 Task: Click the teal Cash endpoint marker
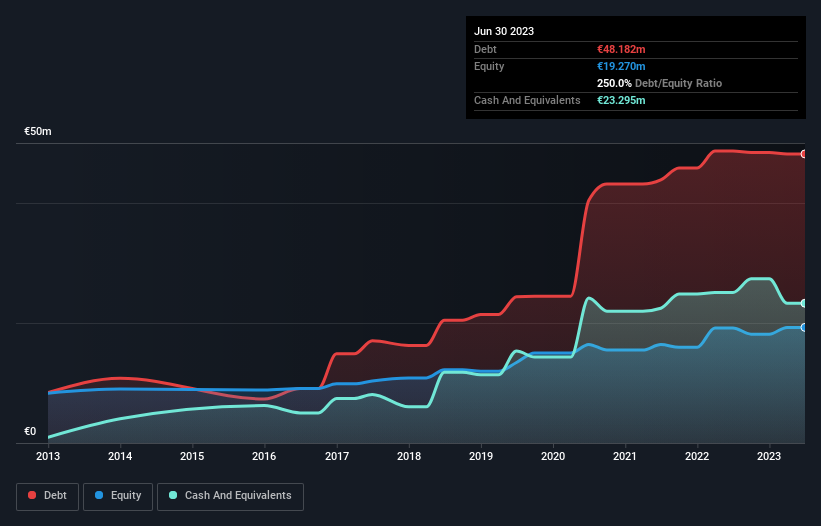804,303
